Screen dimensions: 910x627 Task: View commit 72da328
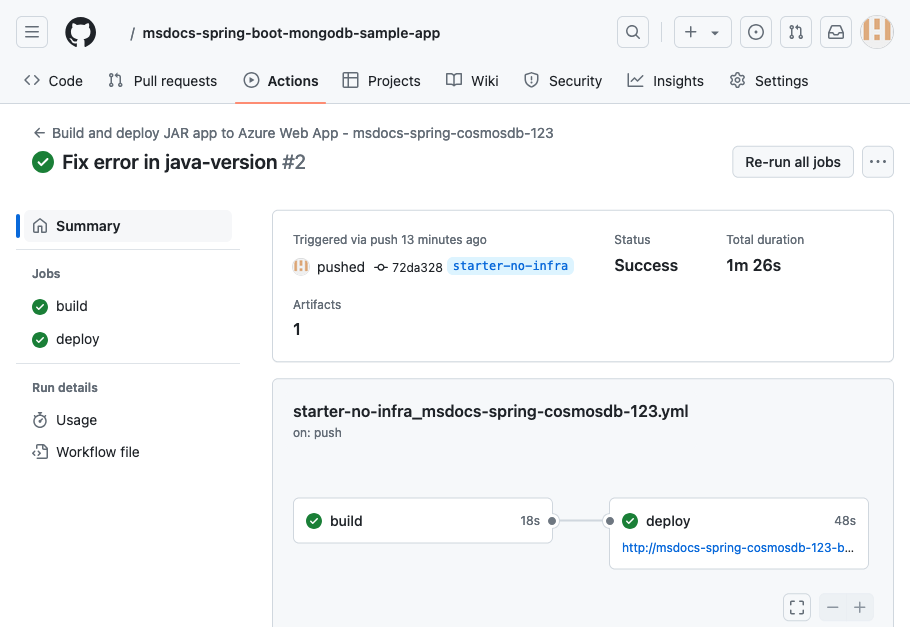(x=416, y=267)
